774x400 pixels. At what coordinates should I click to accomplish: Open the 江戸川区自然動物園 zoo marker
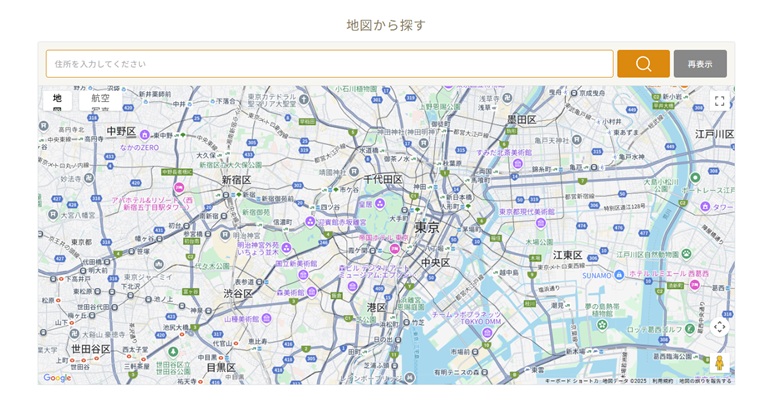coord(686,253)
